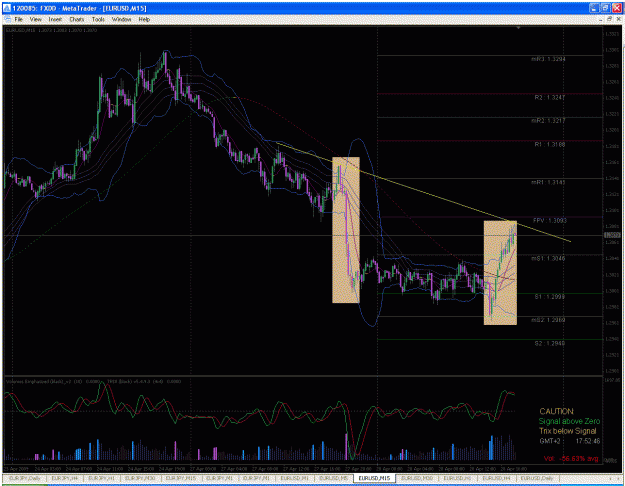625x486 pixels.
Task: Click the mR1 : 1.3141 pivot label
Action: [548, 182]
